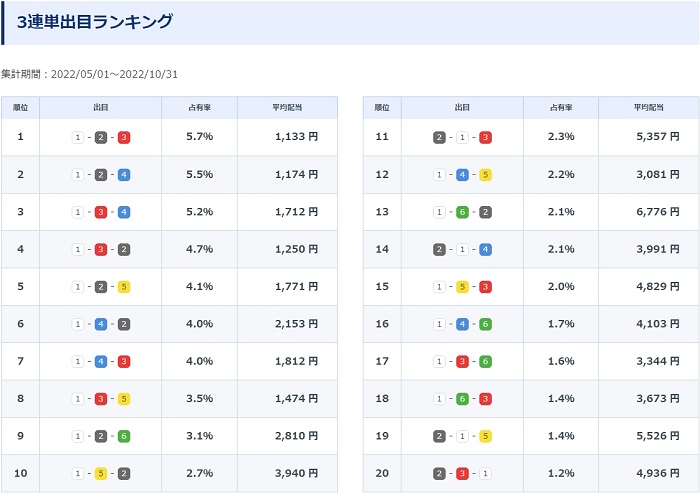Click the green 6 badge in rank 9 row
This screenshot has width=700, height=493.
pos(124,436)
